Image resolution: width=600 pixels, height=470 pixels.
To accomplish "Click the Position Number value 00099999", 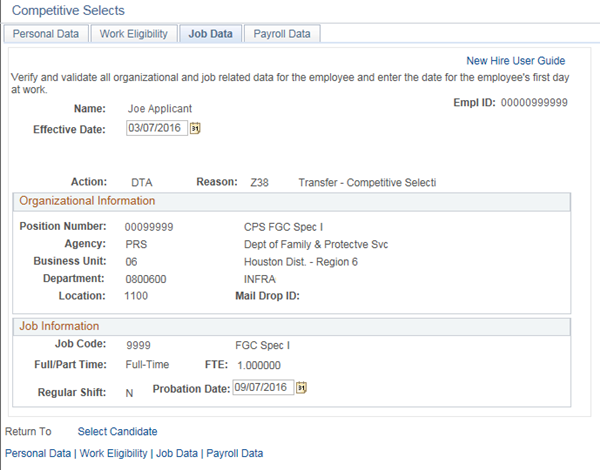I will point(149,227).
